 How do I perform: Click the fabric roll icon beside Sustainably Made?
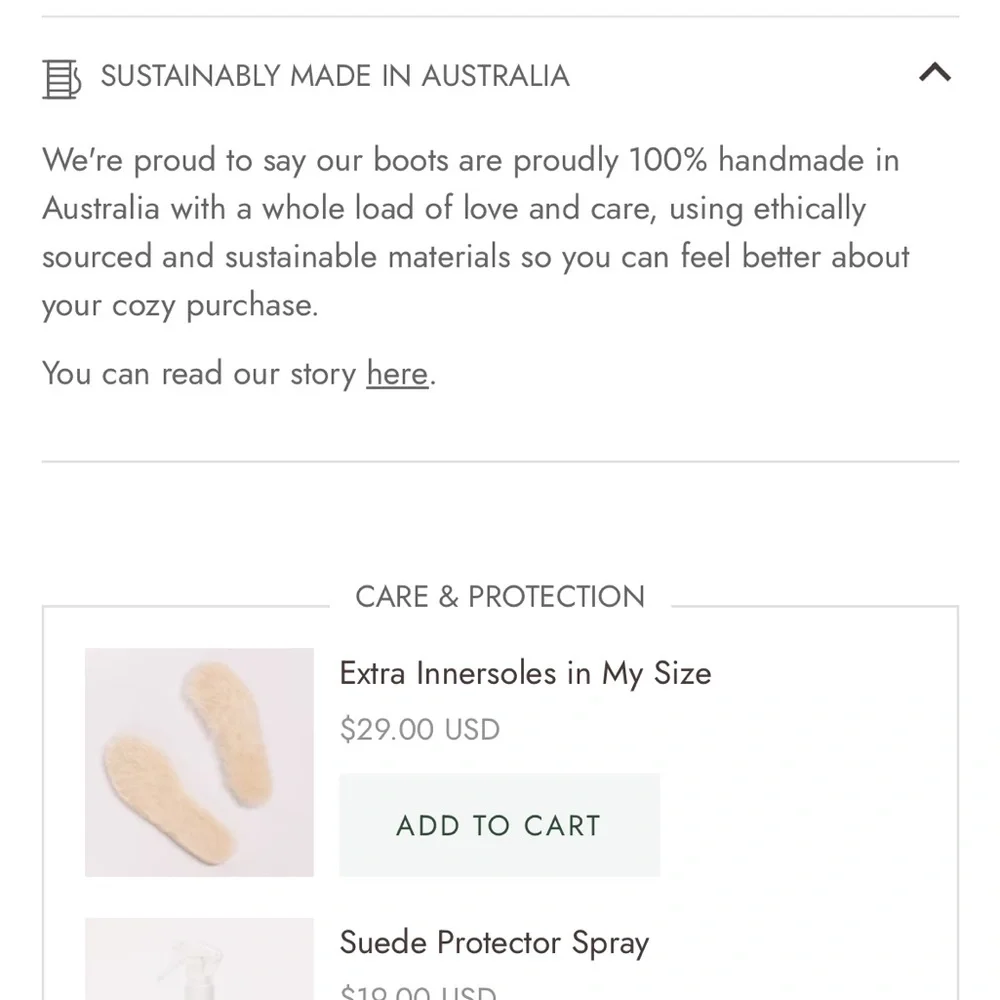click(61, 78)
